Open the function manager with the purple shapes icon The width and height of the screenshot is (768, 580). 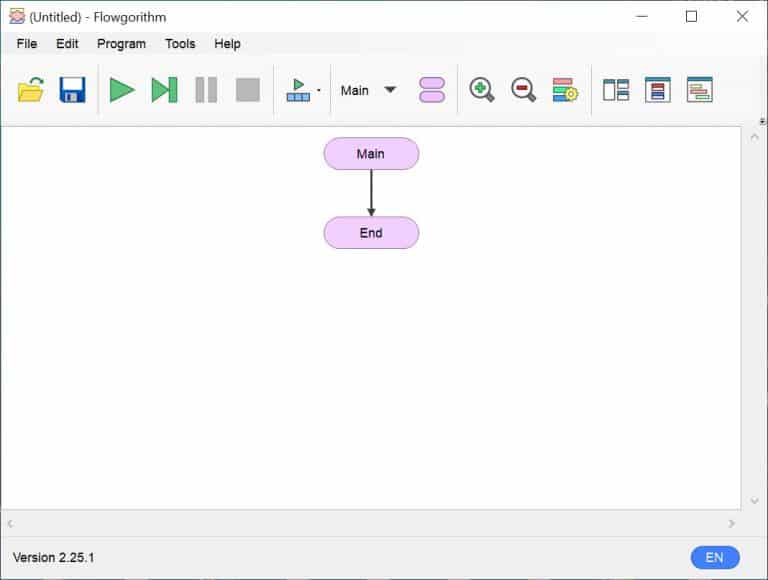(x=432, y=90)
